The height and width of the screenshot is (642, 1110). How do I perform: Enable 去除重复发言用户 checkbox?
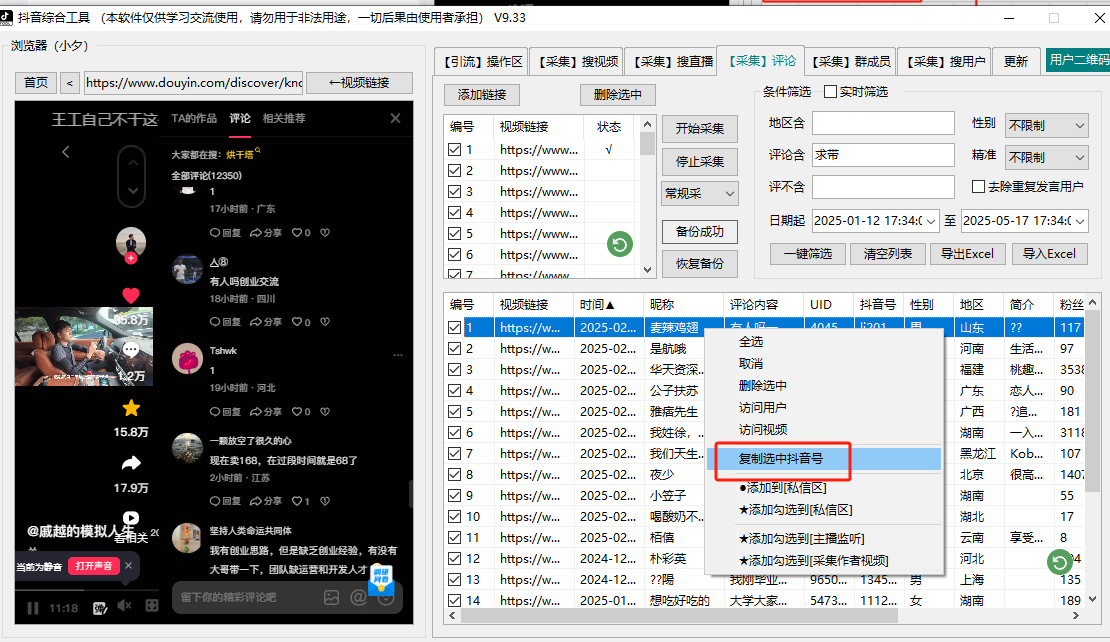(979, 186)
